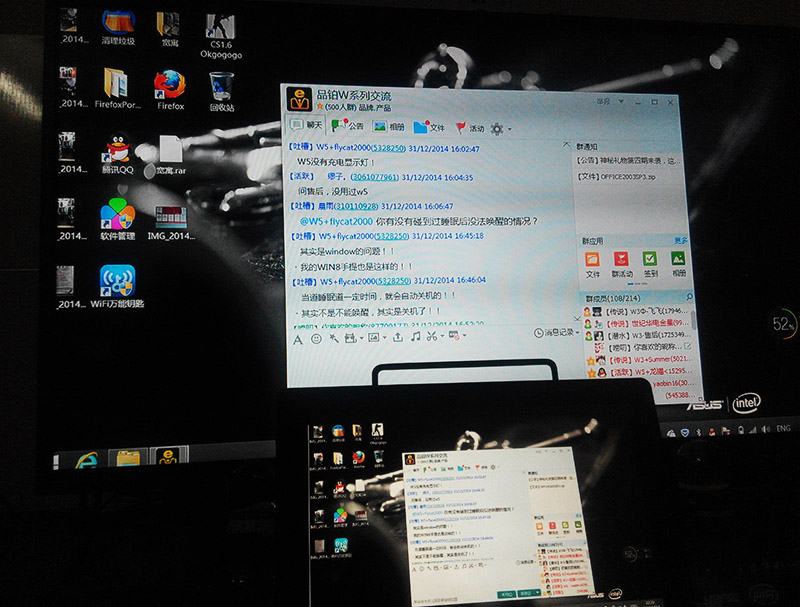
Task: Select the 【传说】 W3+Summer member row
Action: click(x=640, y=360)
